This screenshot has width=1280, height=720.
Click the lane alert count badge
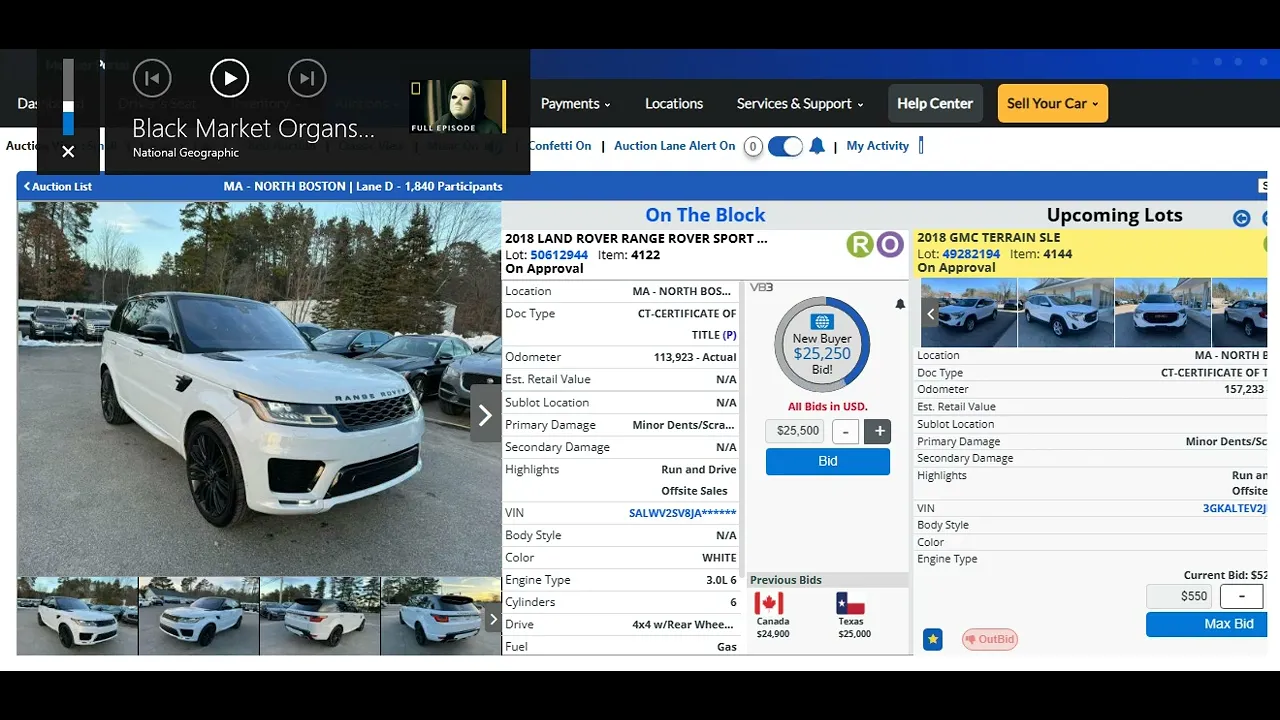(x=753, y=147)
